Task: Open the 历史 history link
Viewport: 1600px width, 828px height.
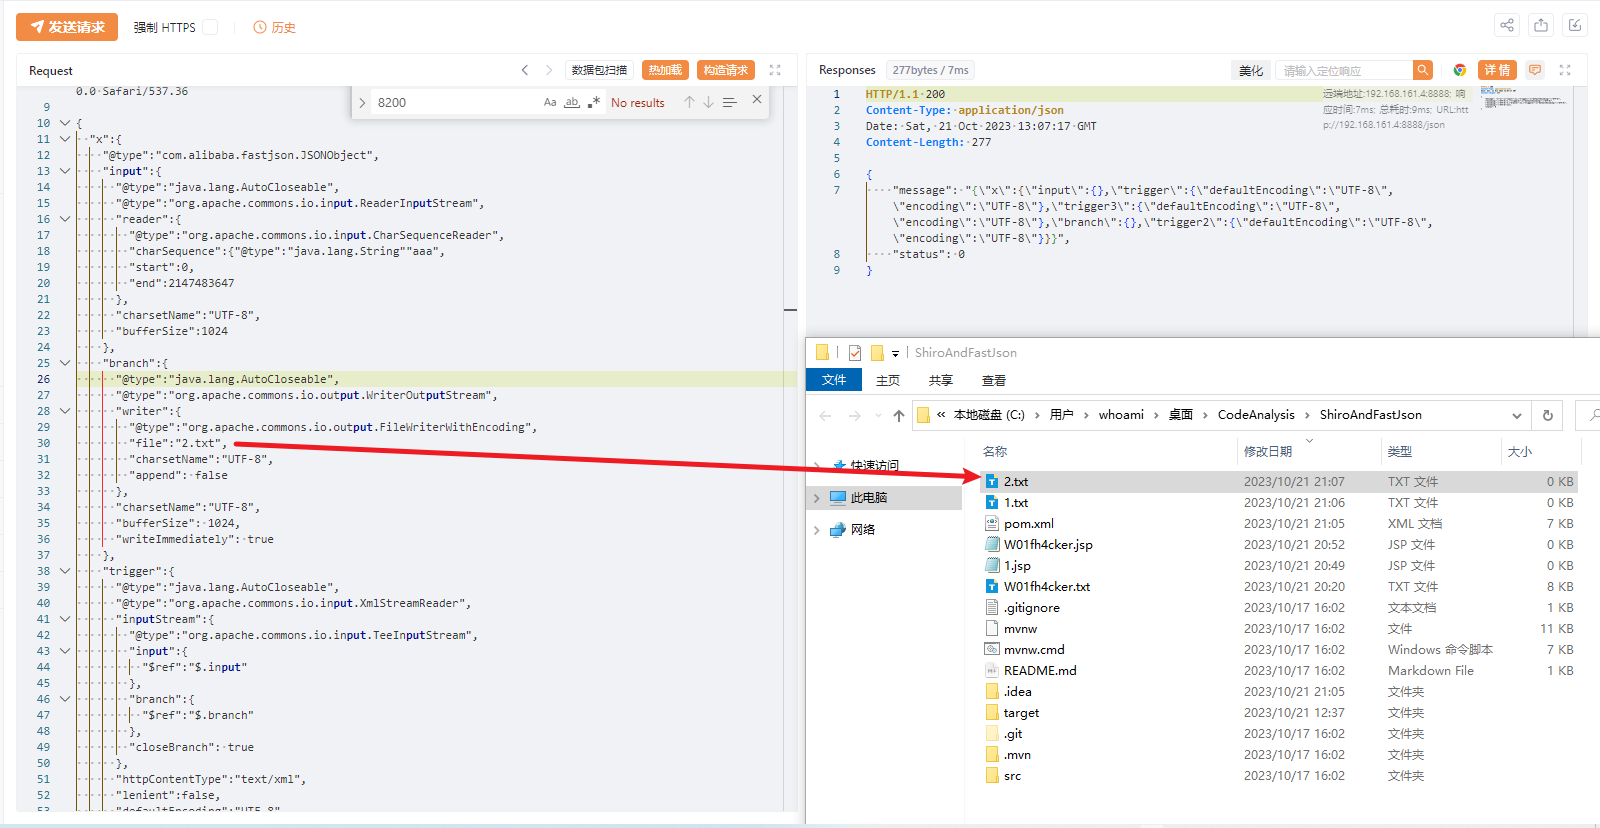Action: click(275, 27)
